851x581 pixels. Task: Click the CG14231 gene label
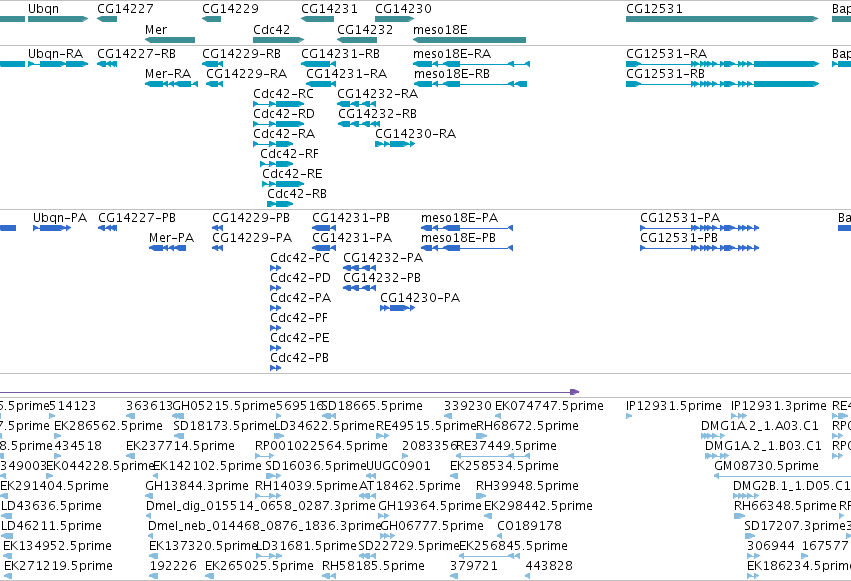(329, 9)
